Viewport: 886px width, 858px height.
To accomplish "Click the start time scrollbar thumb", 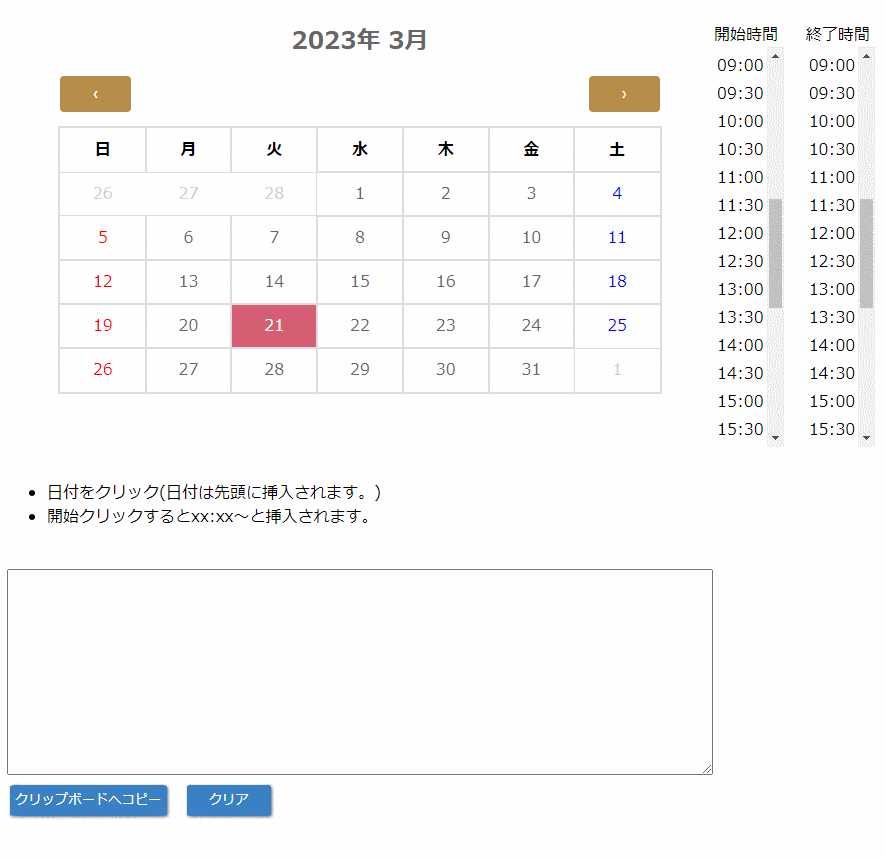I will click(775, 253).
